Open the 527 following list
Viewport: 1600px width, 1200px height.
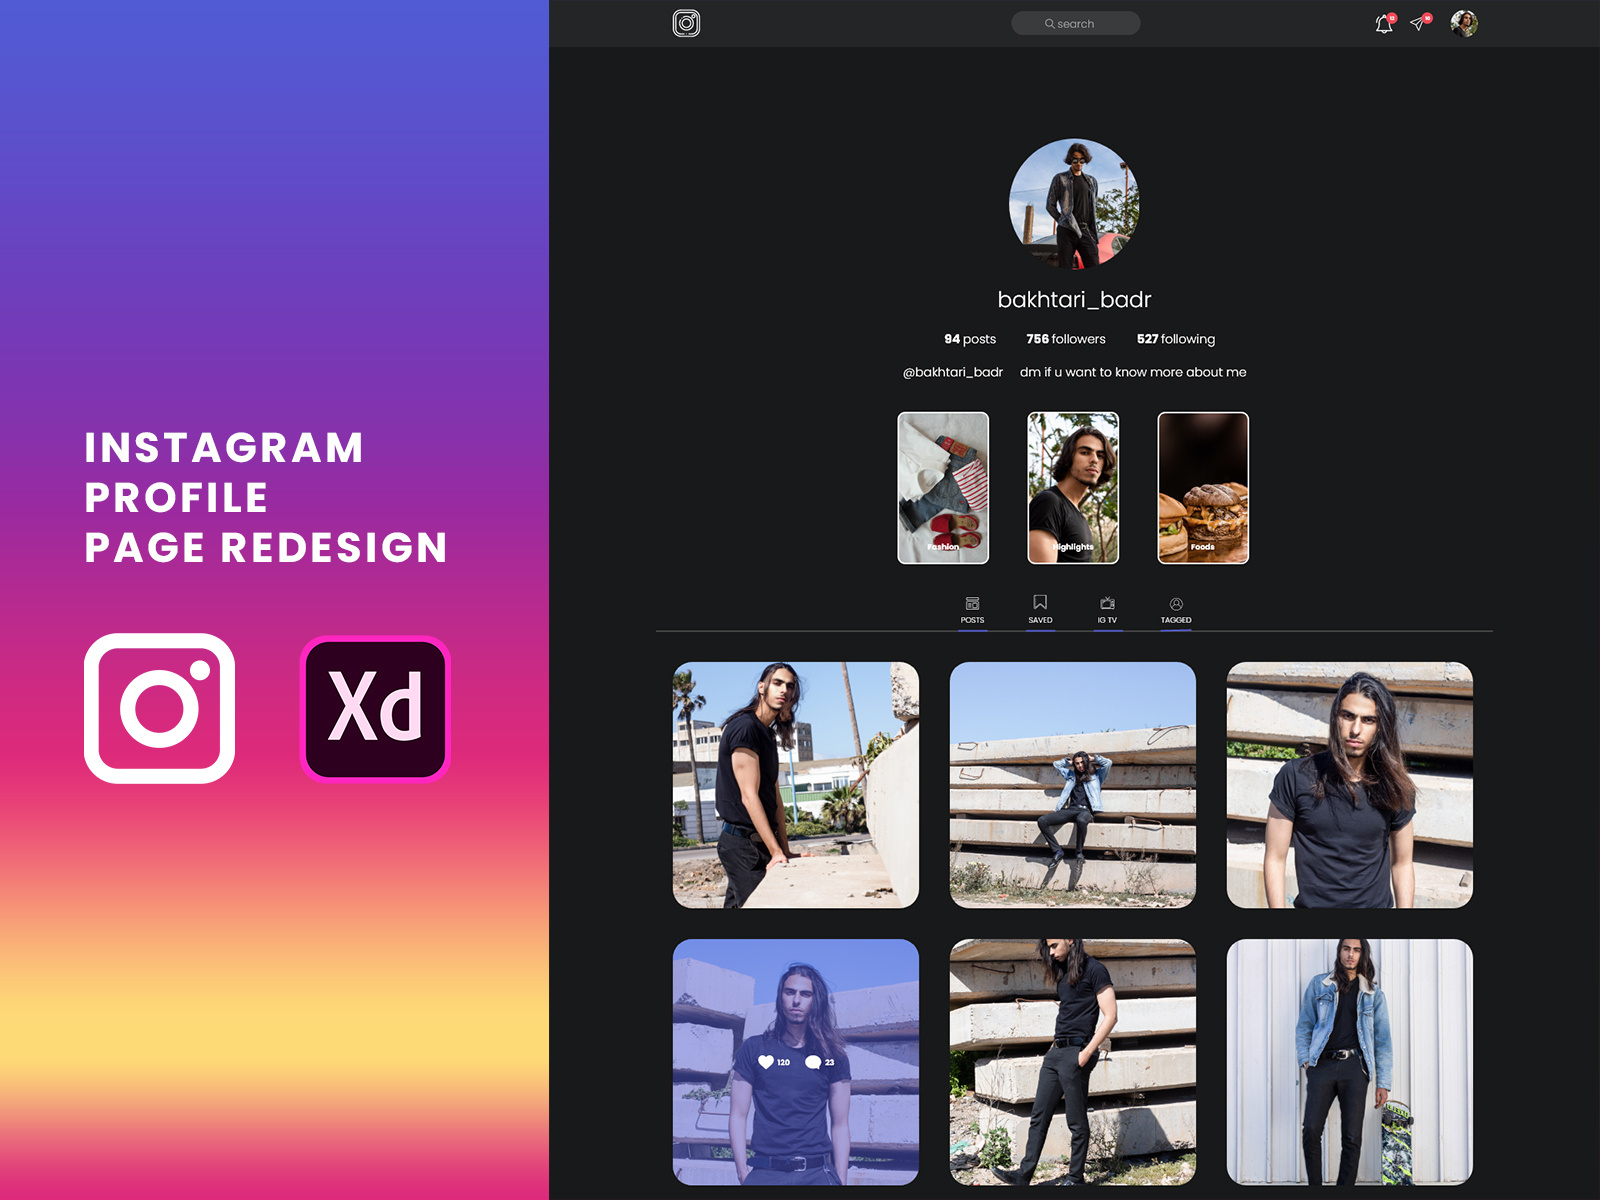pyautogui.click(x=1176, y=339)
